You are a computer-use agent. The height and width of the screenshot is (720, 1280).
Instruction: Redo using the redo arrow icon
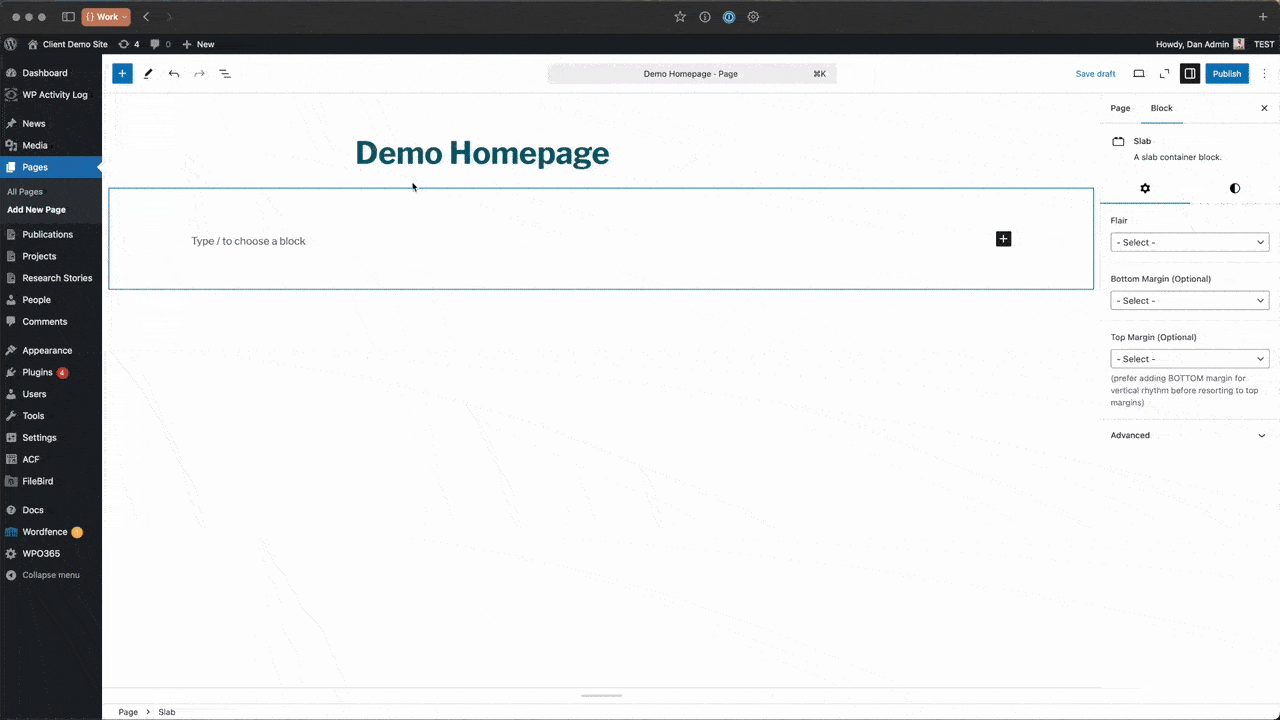point(199,73)
